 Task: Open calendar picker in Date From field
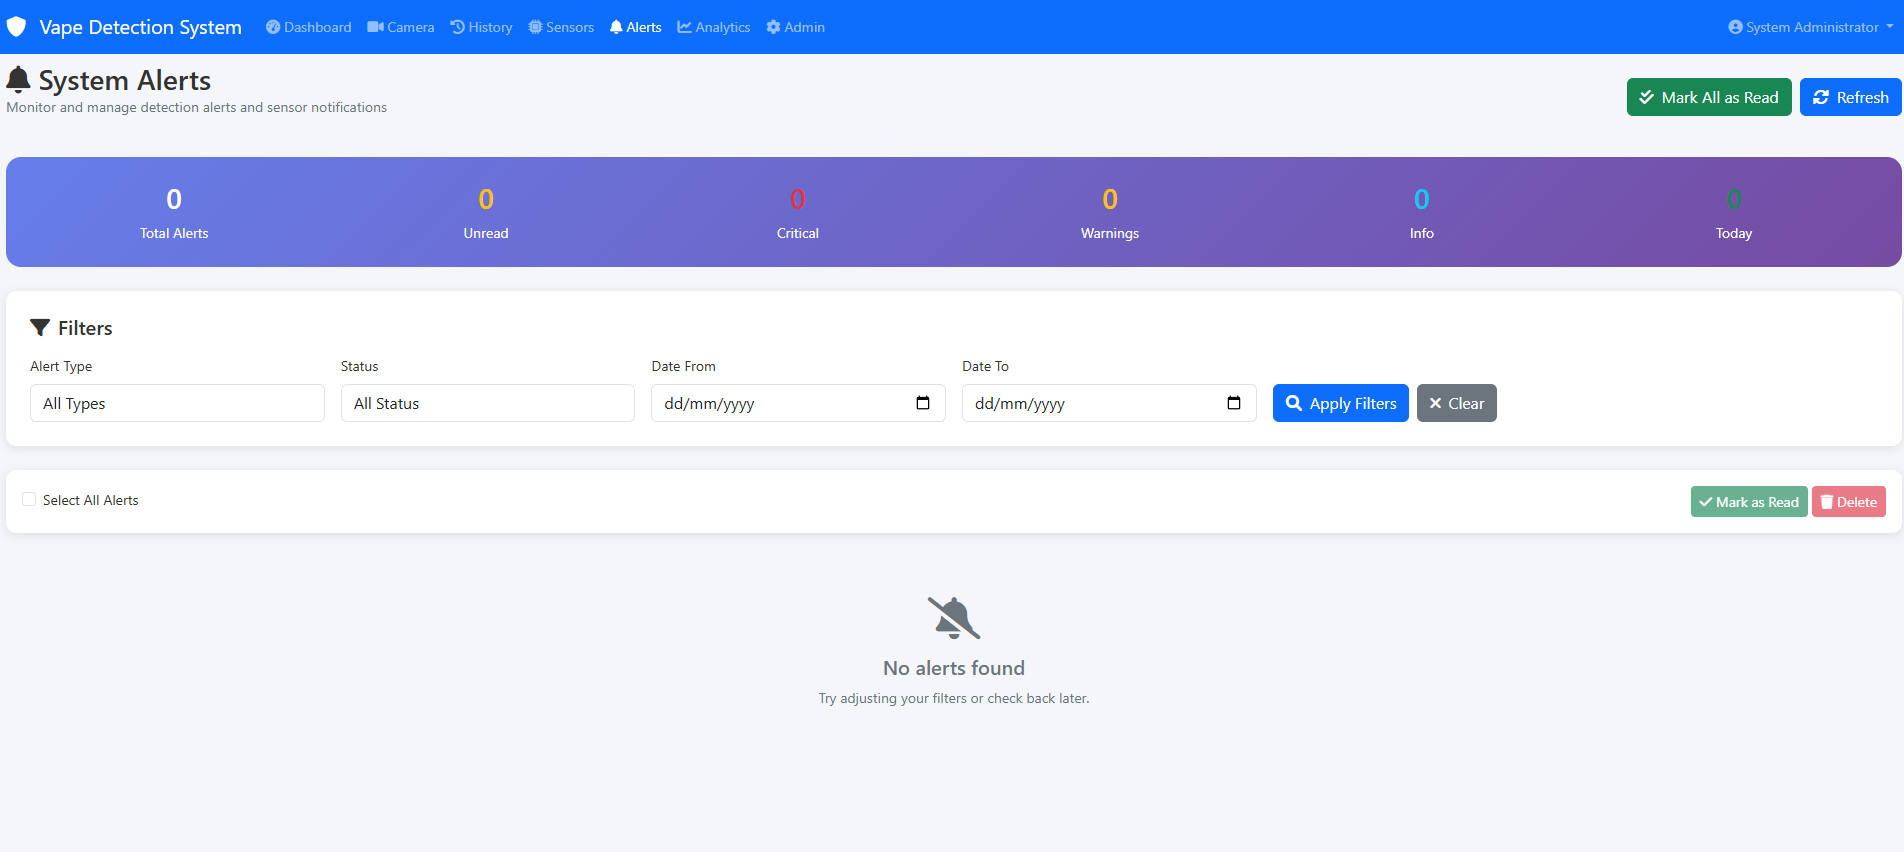click(922, 403)
